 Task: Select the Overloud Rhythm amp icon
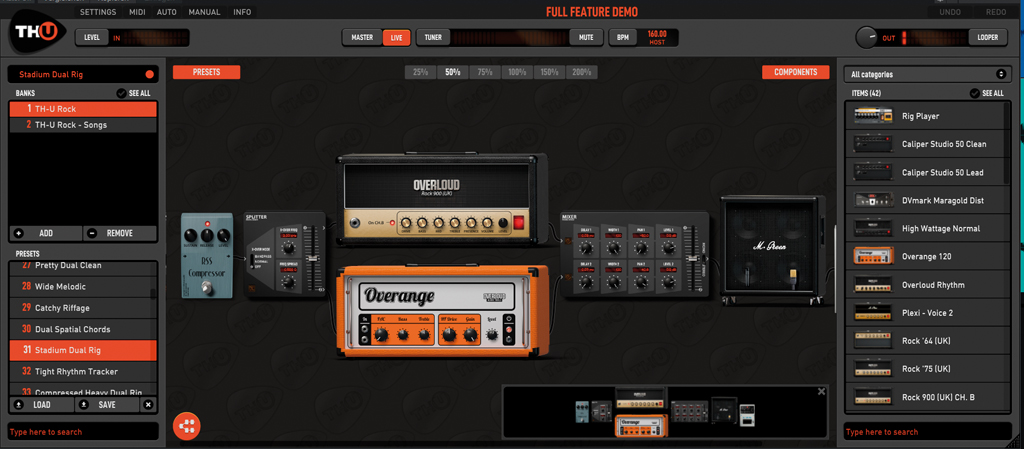(x=873, y=285)
